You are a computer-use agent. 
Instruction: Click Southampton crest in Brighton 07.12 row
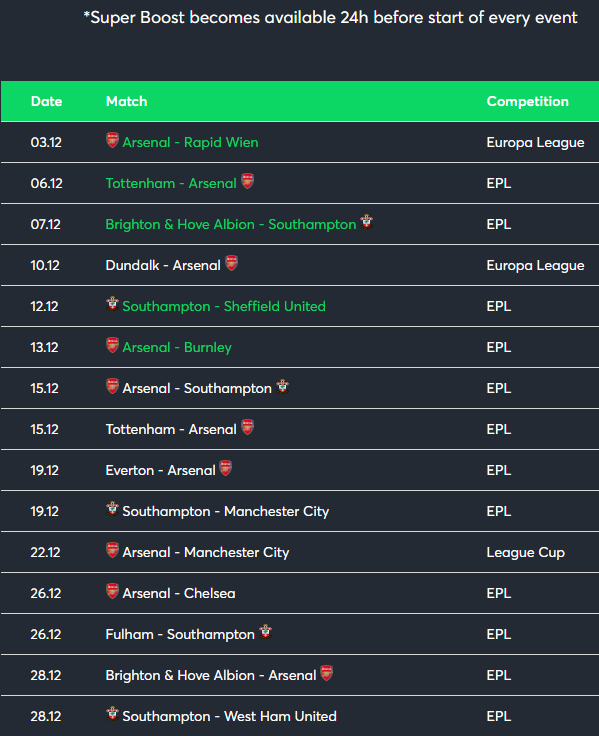pos(367,221)
